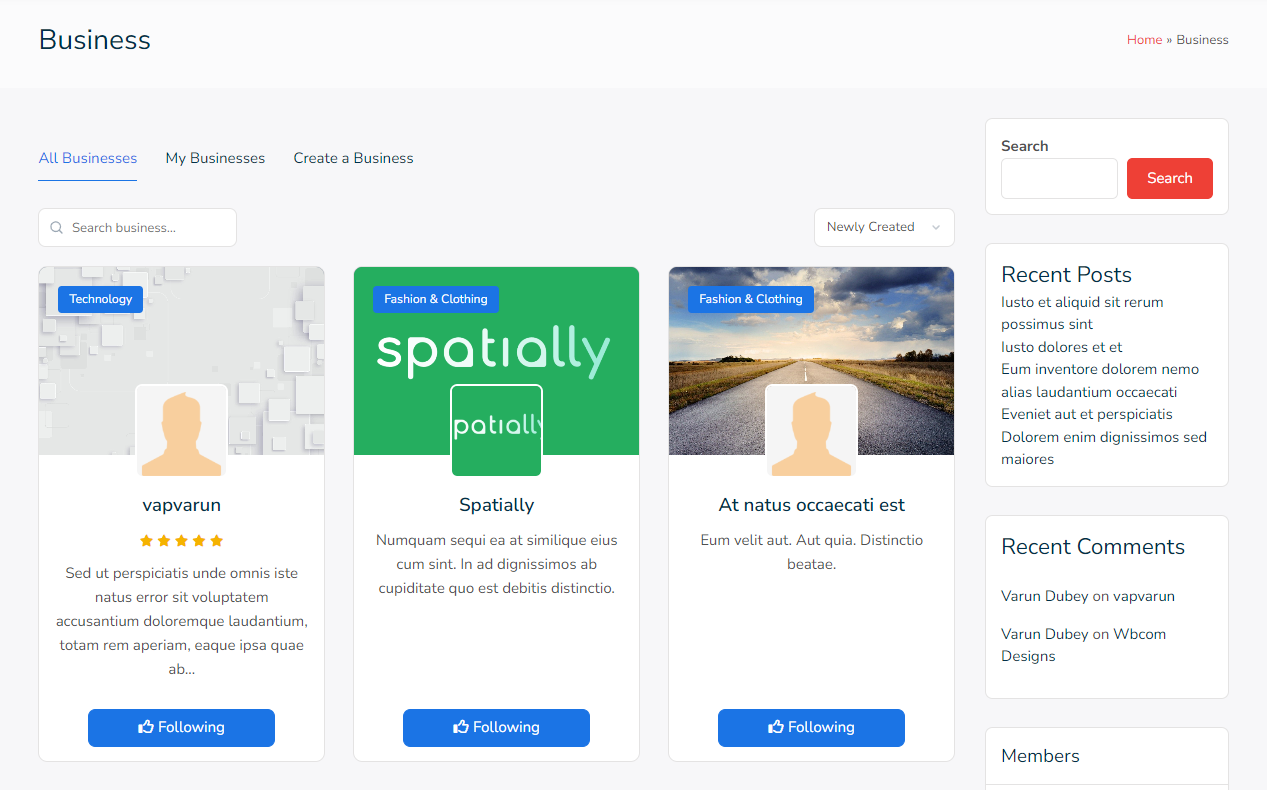Image resolution: width=1267 pixels, height=790 pixels.
Task: Click the Technology category badge
Action: tap(100, 299)
